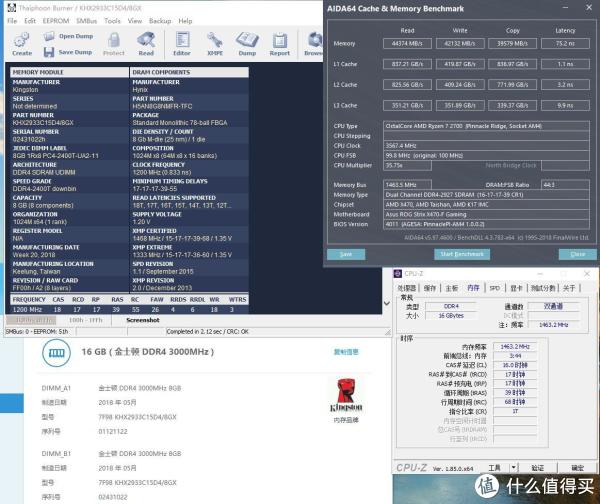Click the CPU Type field in AIDA64
600x504 pixels.
point(486,126)
